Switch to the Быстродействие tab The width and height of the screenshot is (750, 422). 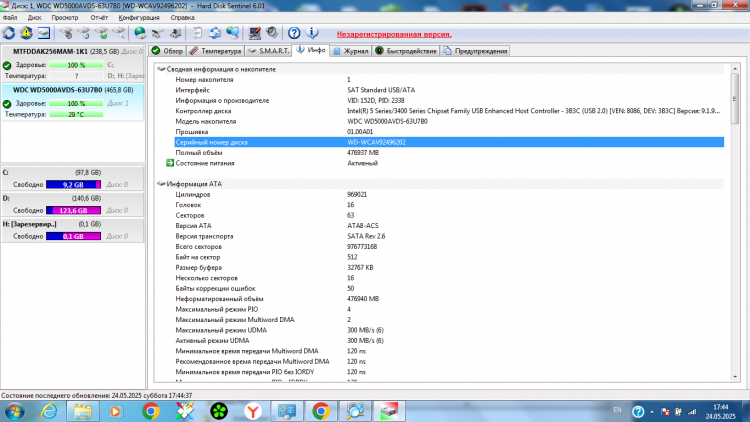click(406, 51)
